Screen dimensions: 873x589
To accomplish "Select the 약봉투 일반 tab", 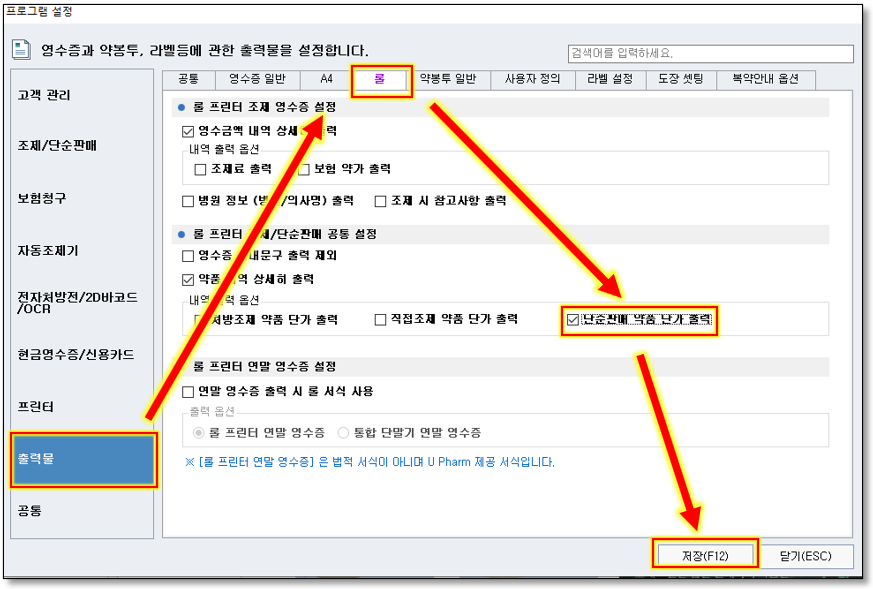I will tap(447, 79).
